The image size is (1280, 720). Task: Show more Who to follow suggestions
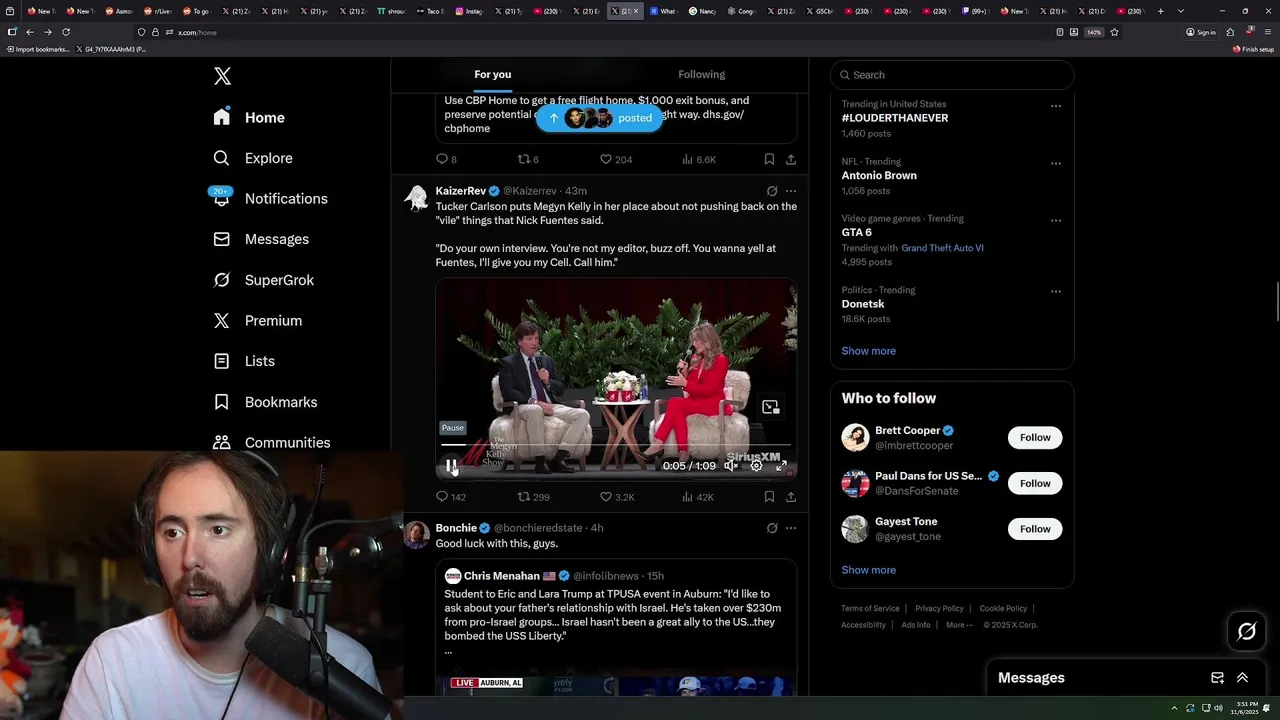click(868, 570)
